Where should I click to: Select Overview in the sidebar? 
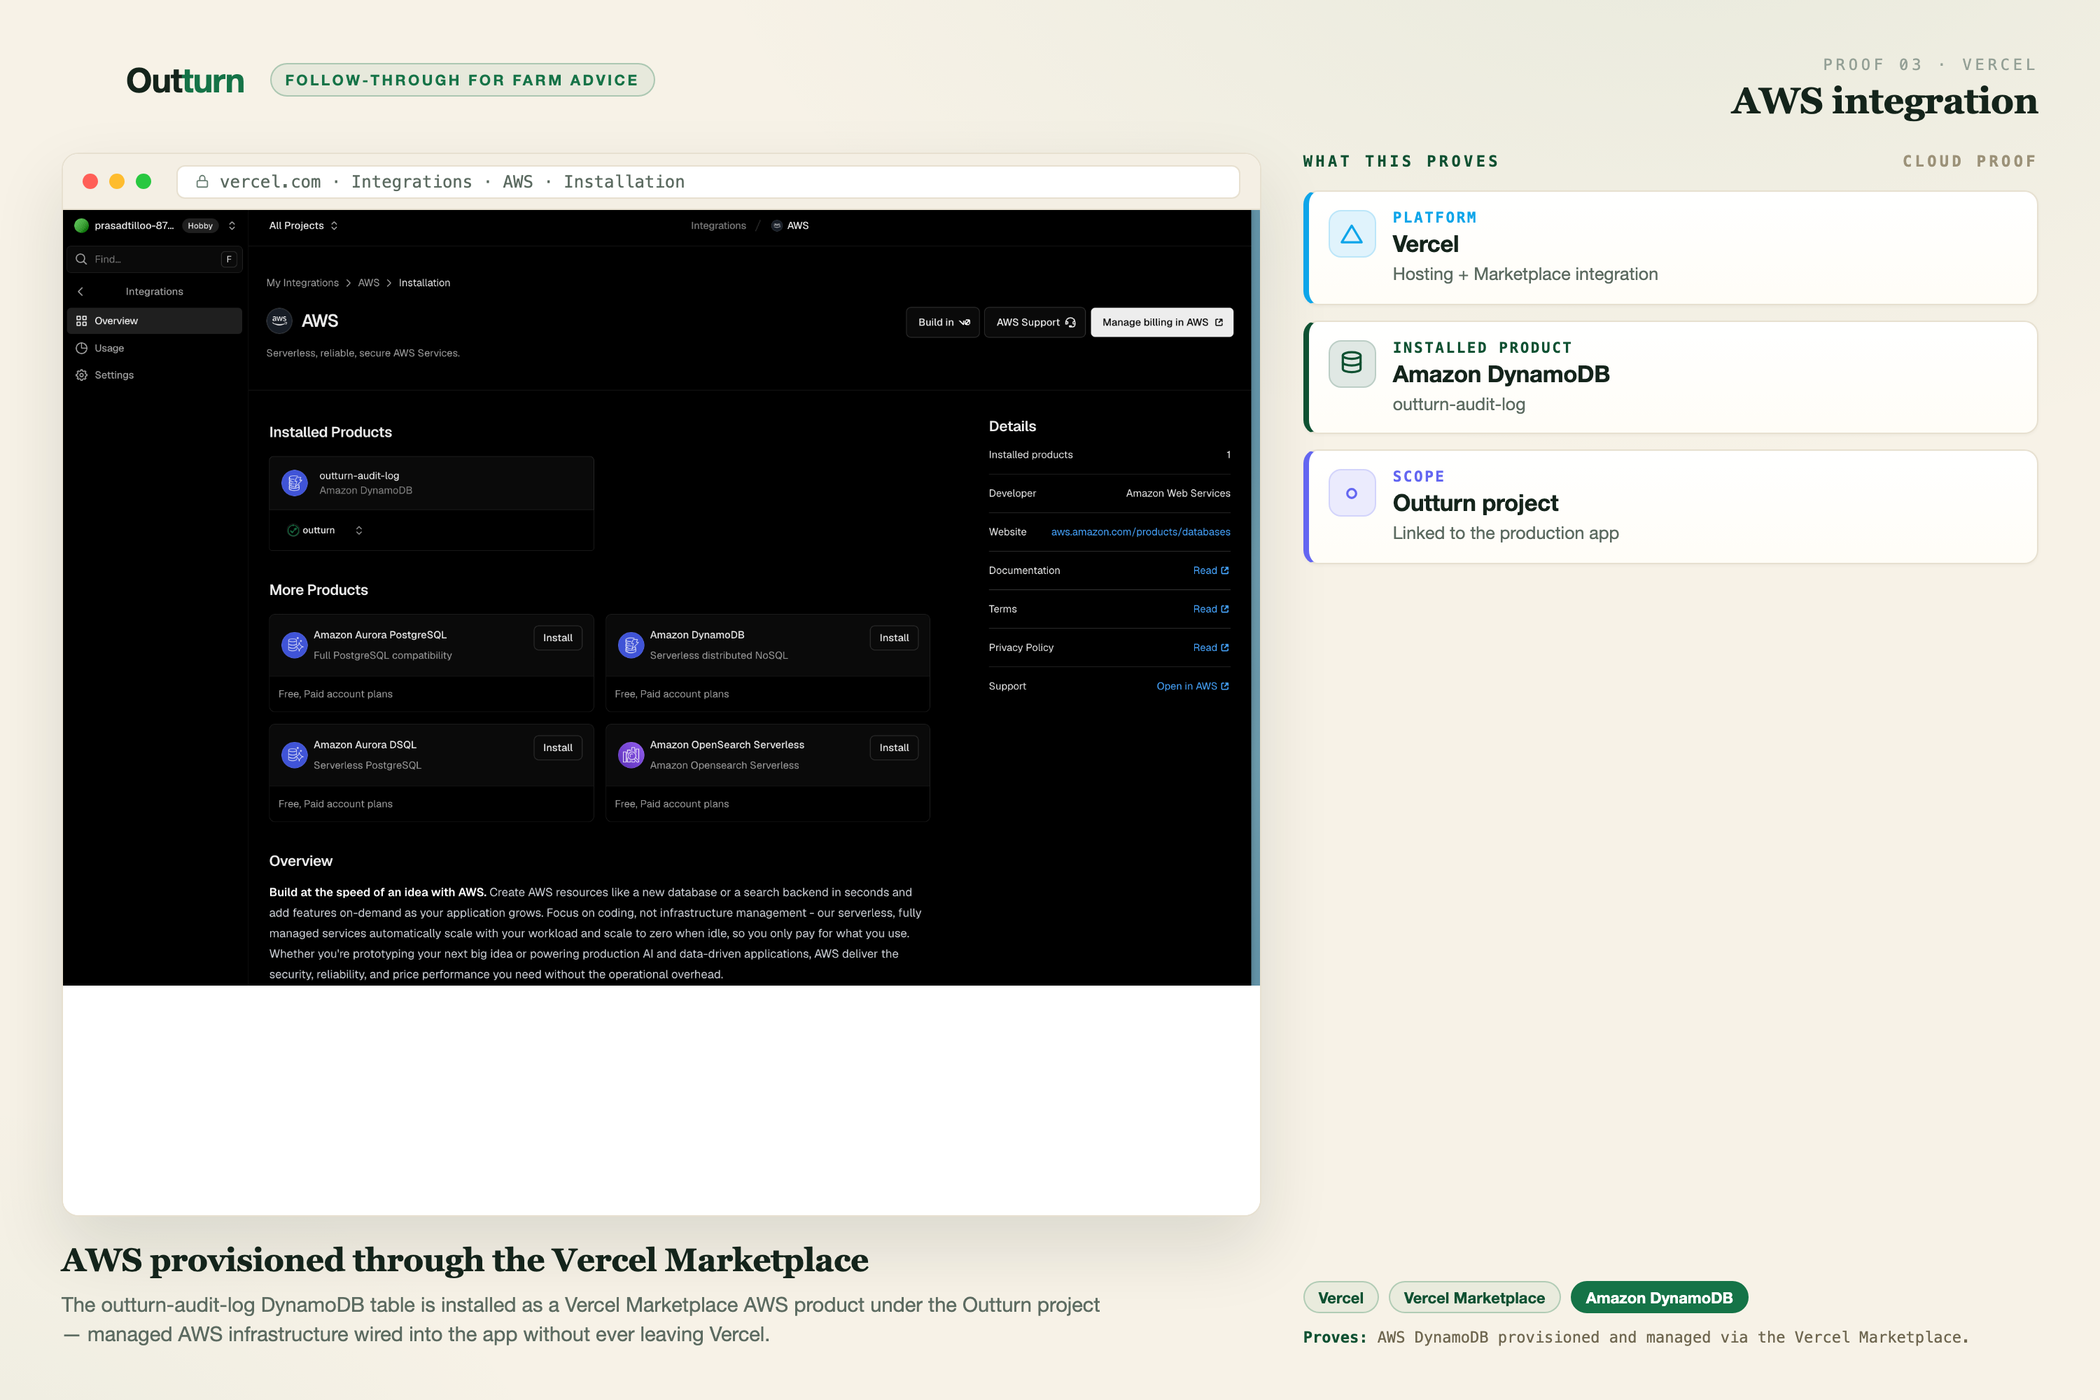click(155, 321)
